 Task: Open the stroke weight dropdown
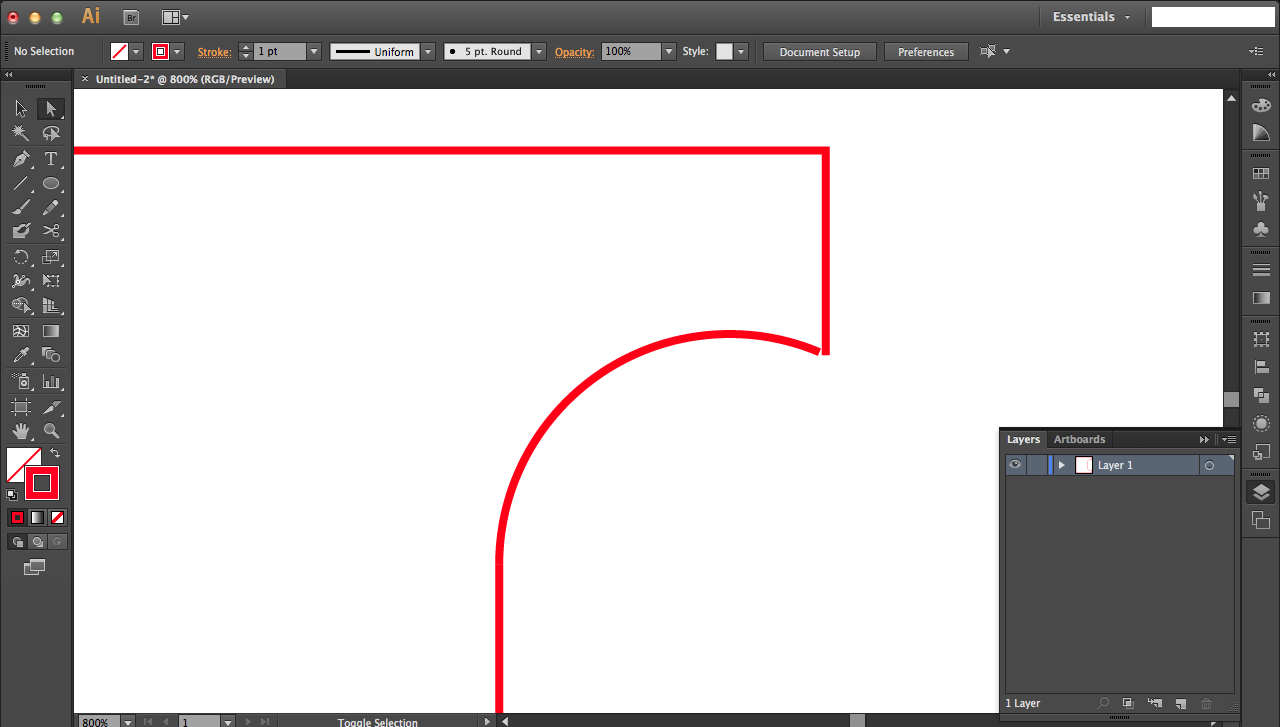(x=314, y=52)
